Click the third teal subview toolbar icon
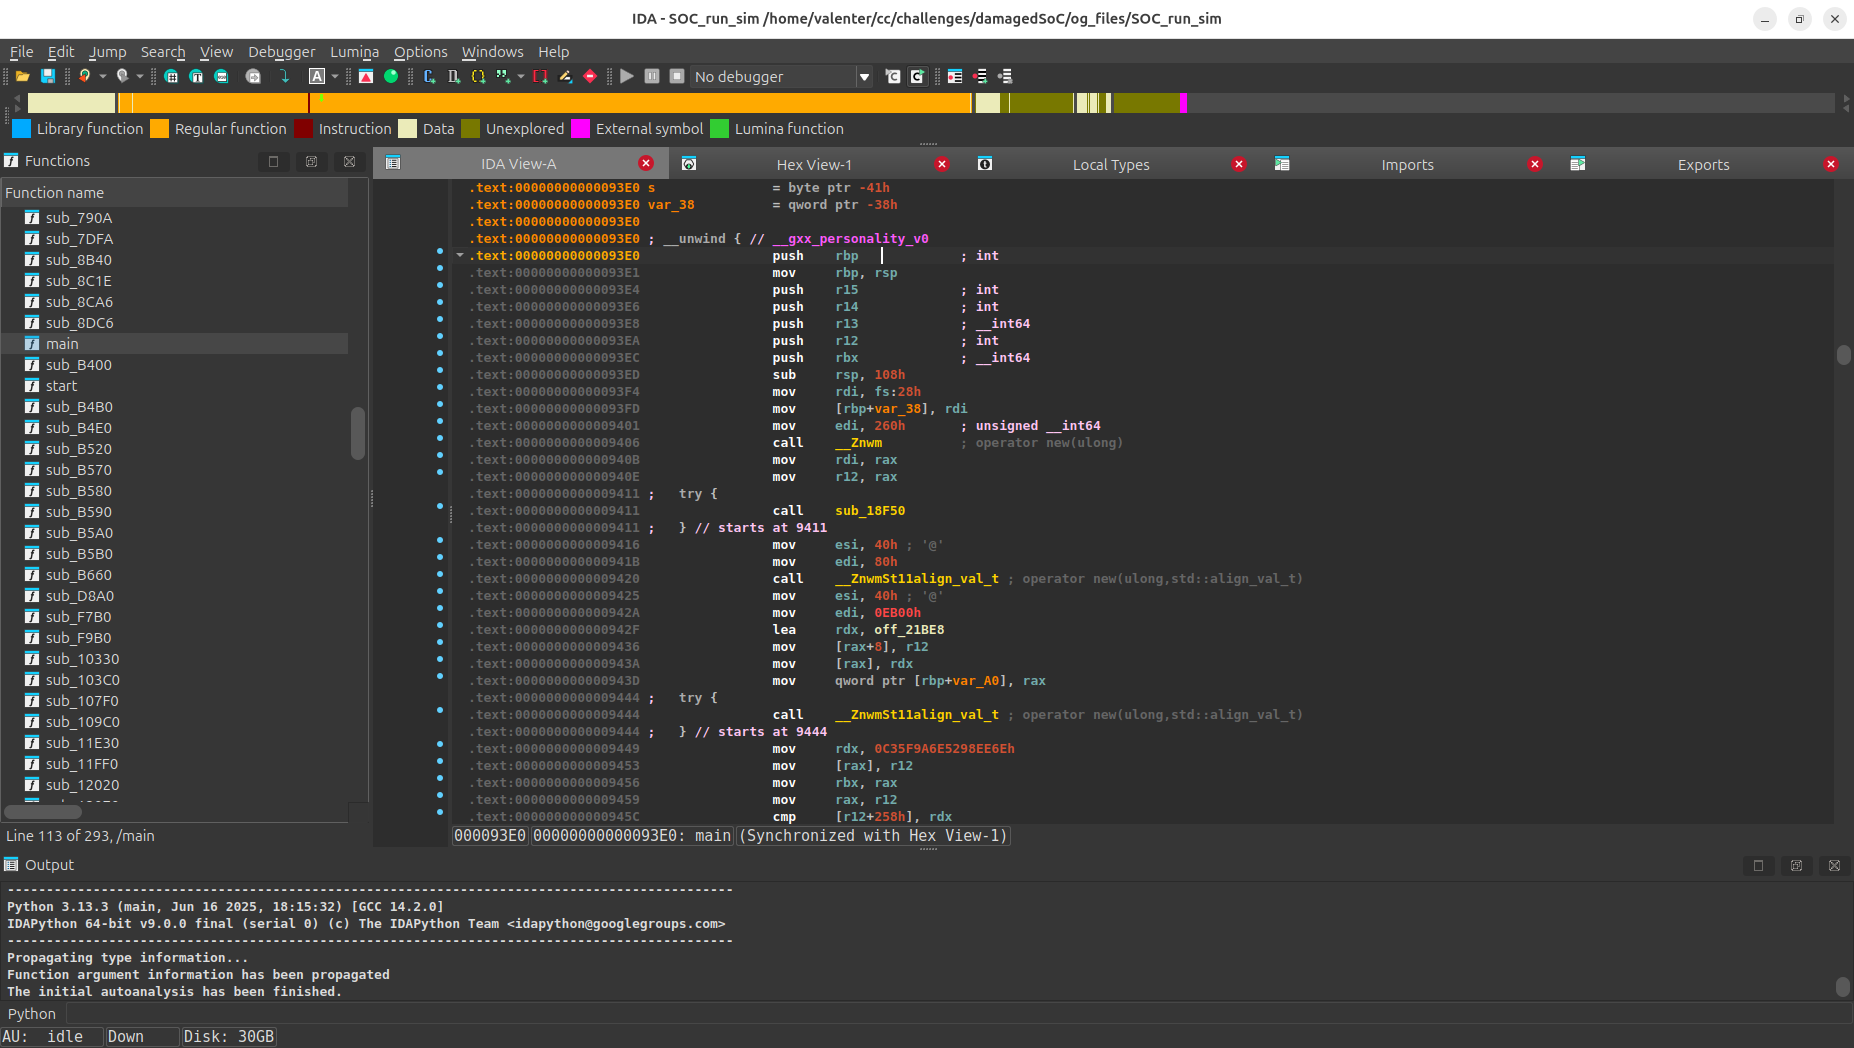Screen dimensions: 1854x1048 [x=221, y=76]
